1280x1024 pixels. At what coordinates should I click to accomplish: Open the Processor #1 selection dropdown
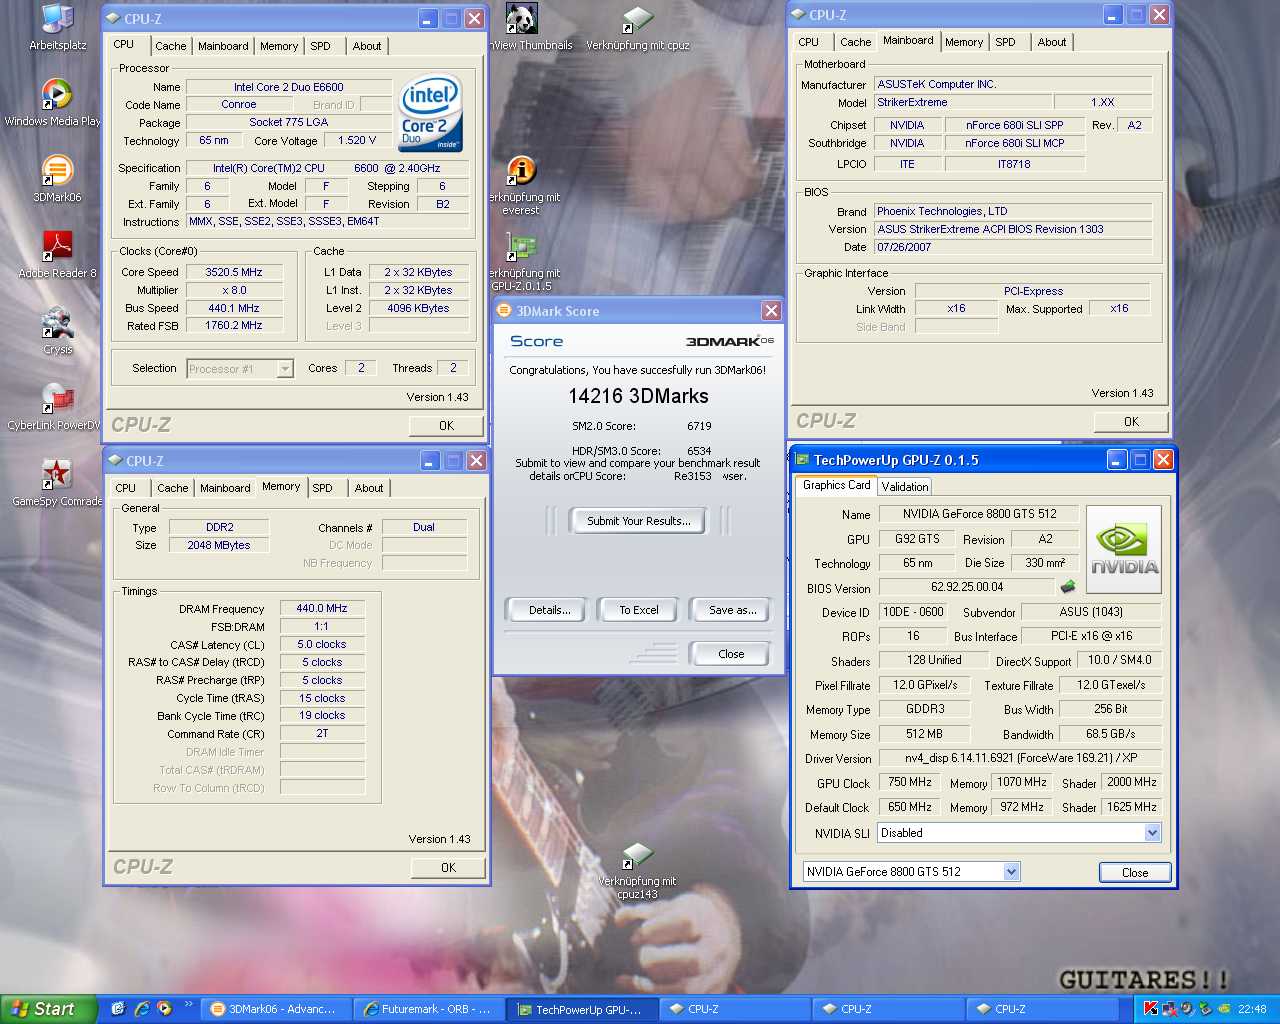click(x=240, y=369)
